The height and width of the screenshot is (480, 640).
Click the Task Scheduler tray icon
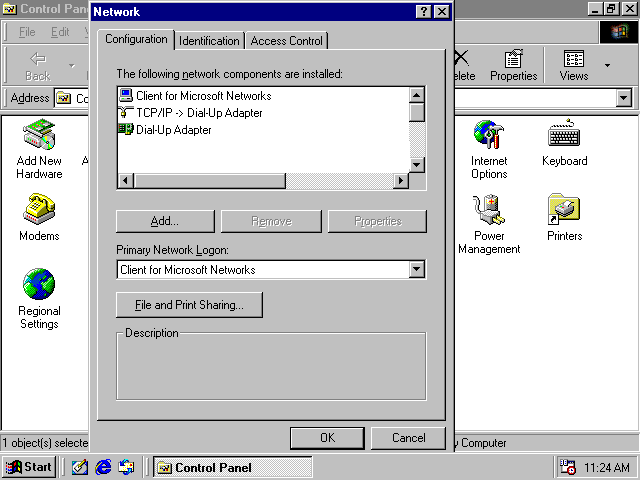(567, 467)
